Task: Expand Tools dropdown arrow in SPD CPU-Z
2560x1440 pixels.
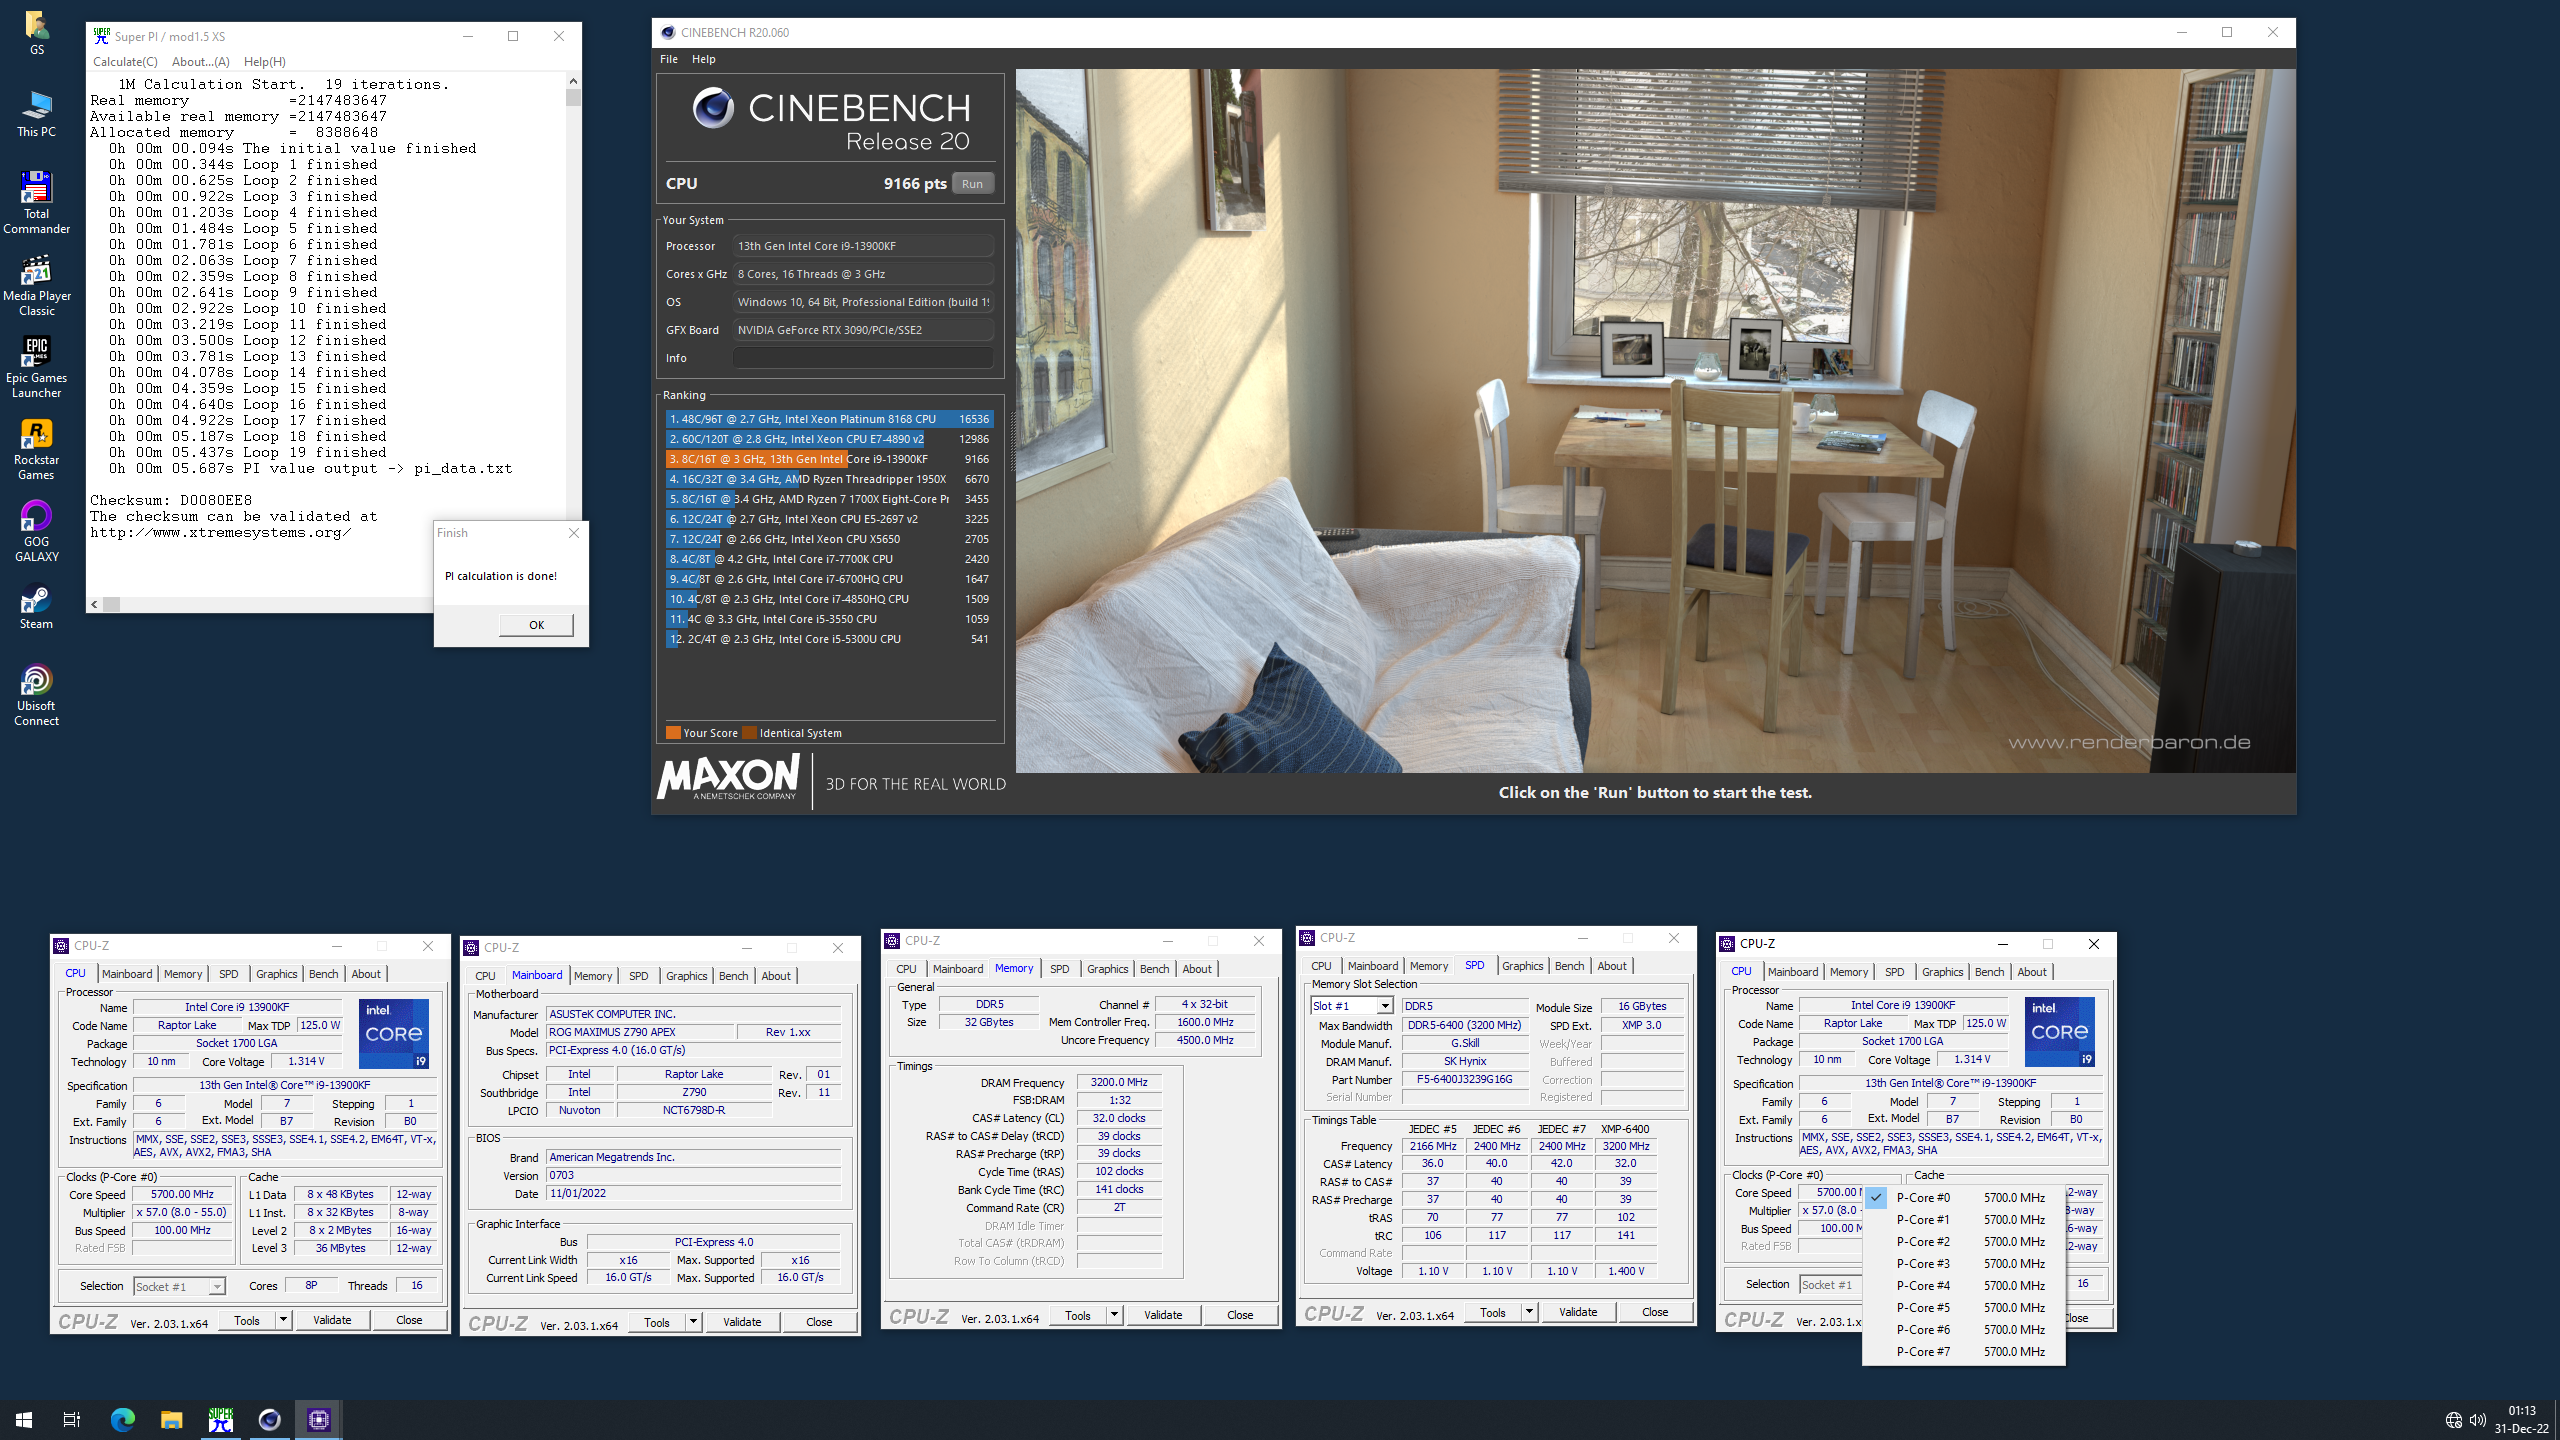Action: click(x=1529, y=1312)
